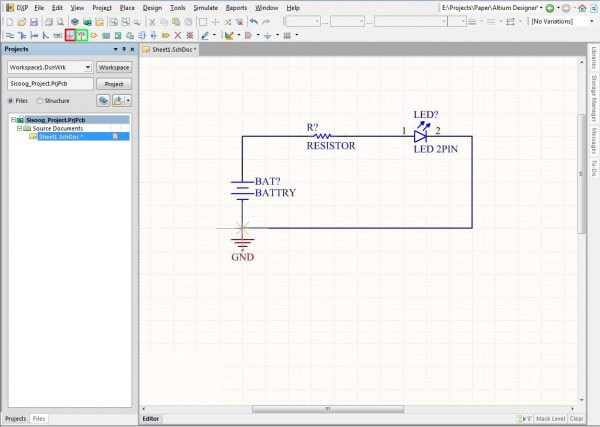The height and width of the screenshot is (427, 600).
Task: Select the Place Harness Entry tool
Action: click(x=153, y=36)
